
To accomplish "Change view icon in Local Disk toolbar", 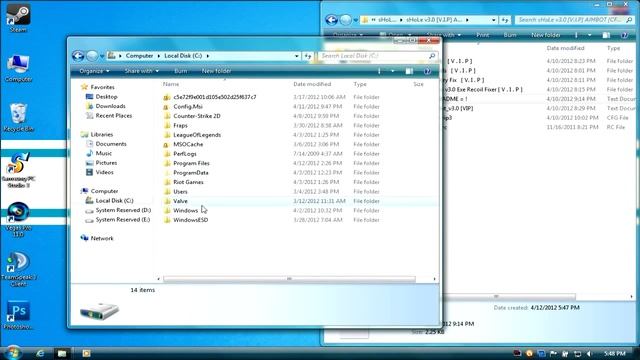I will (380, 71).
